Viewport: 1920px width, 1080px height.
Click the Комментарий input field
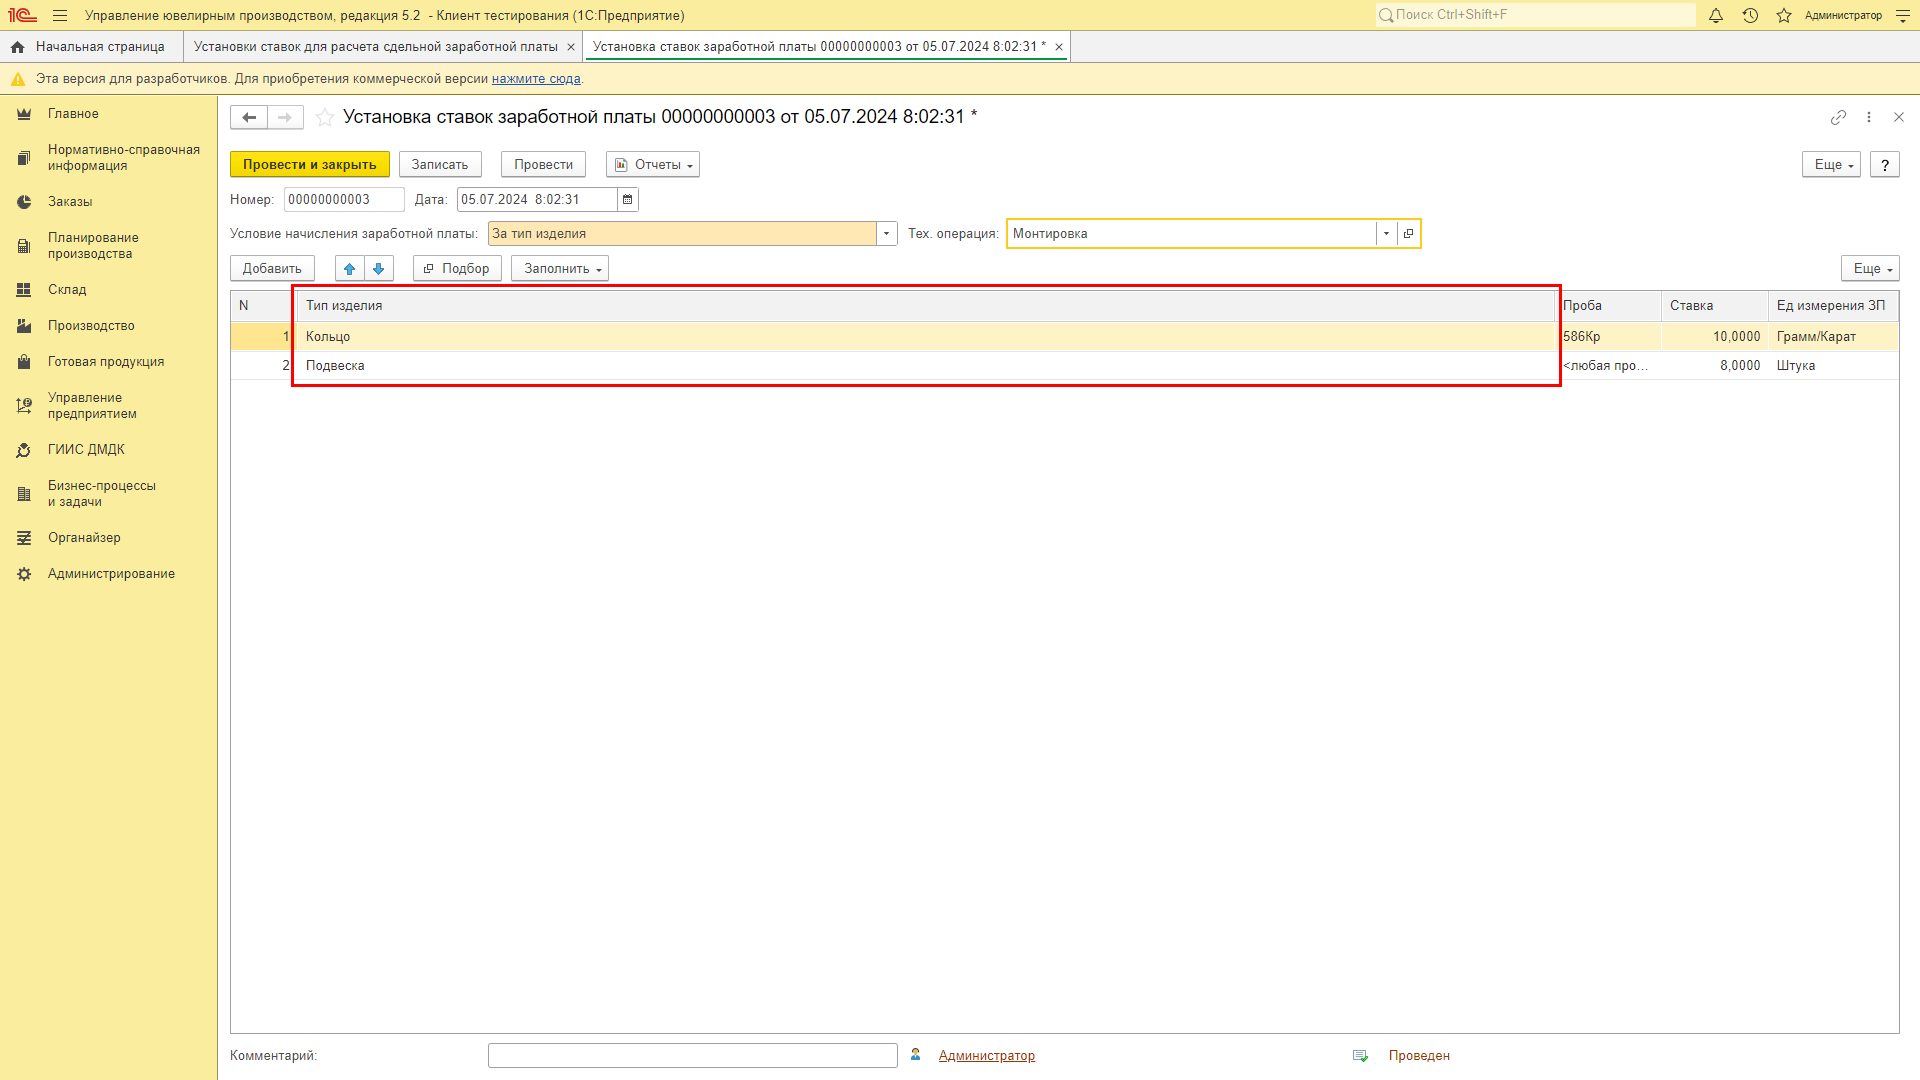point(691,1055)
